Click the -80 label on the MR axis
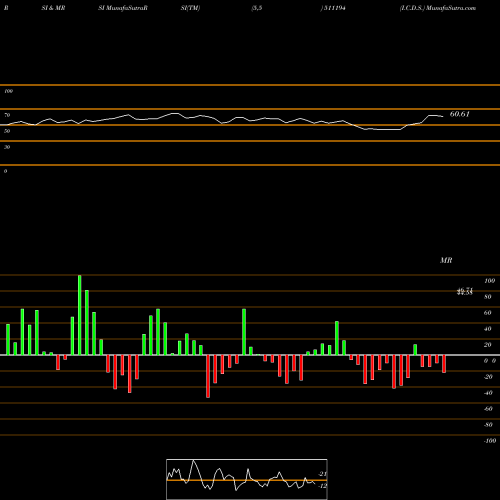This screenshot has height=500, width=500. click(488, 425)
